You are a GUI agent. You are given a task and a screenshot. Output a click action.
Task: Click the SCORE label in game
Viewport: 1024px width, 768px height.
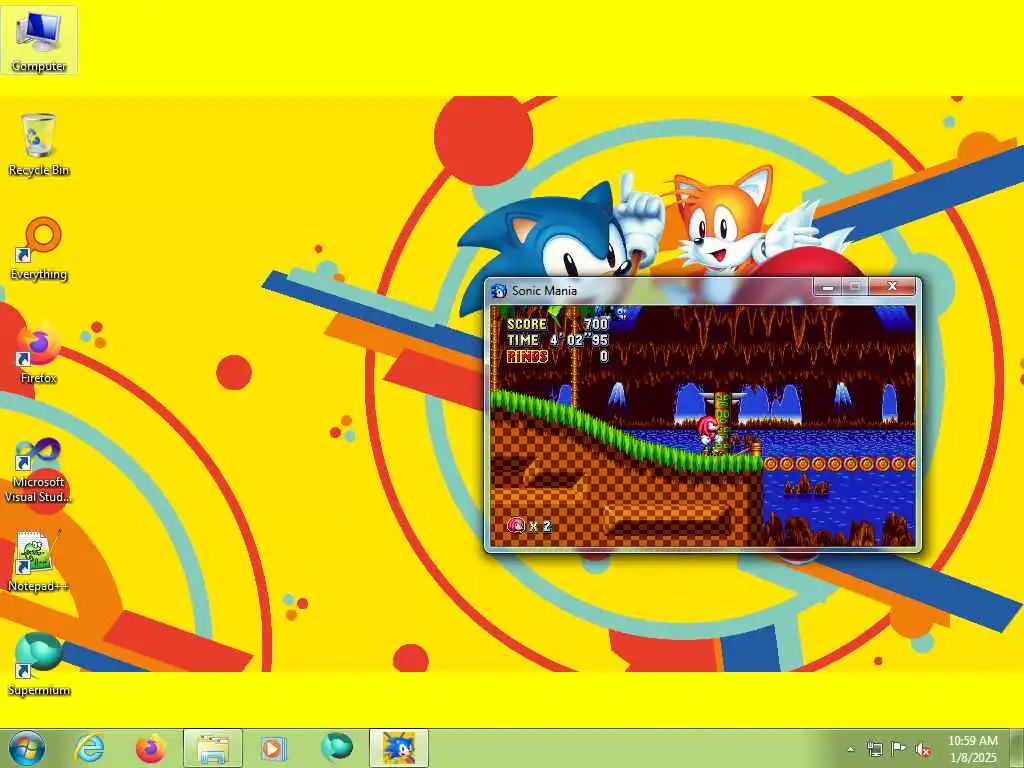pos(526,324)
